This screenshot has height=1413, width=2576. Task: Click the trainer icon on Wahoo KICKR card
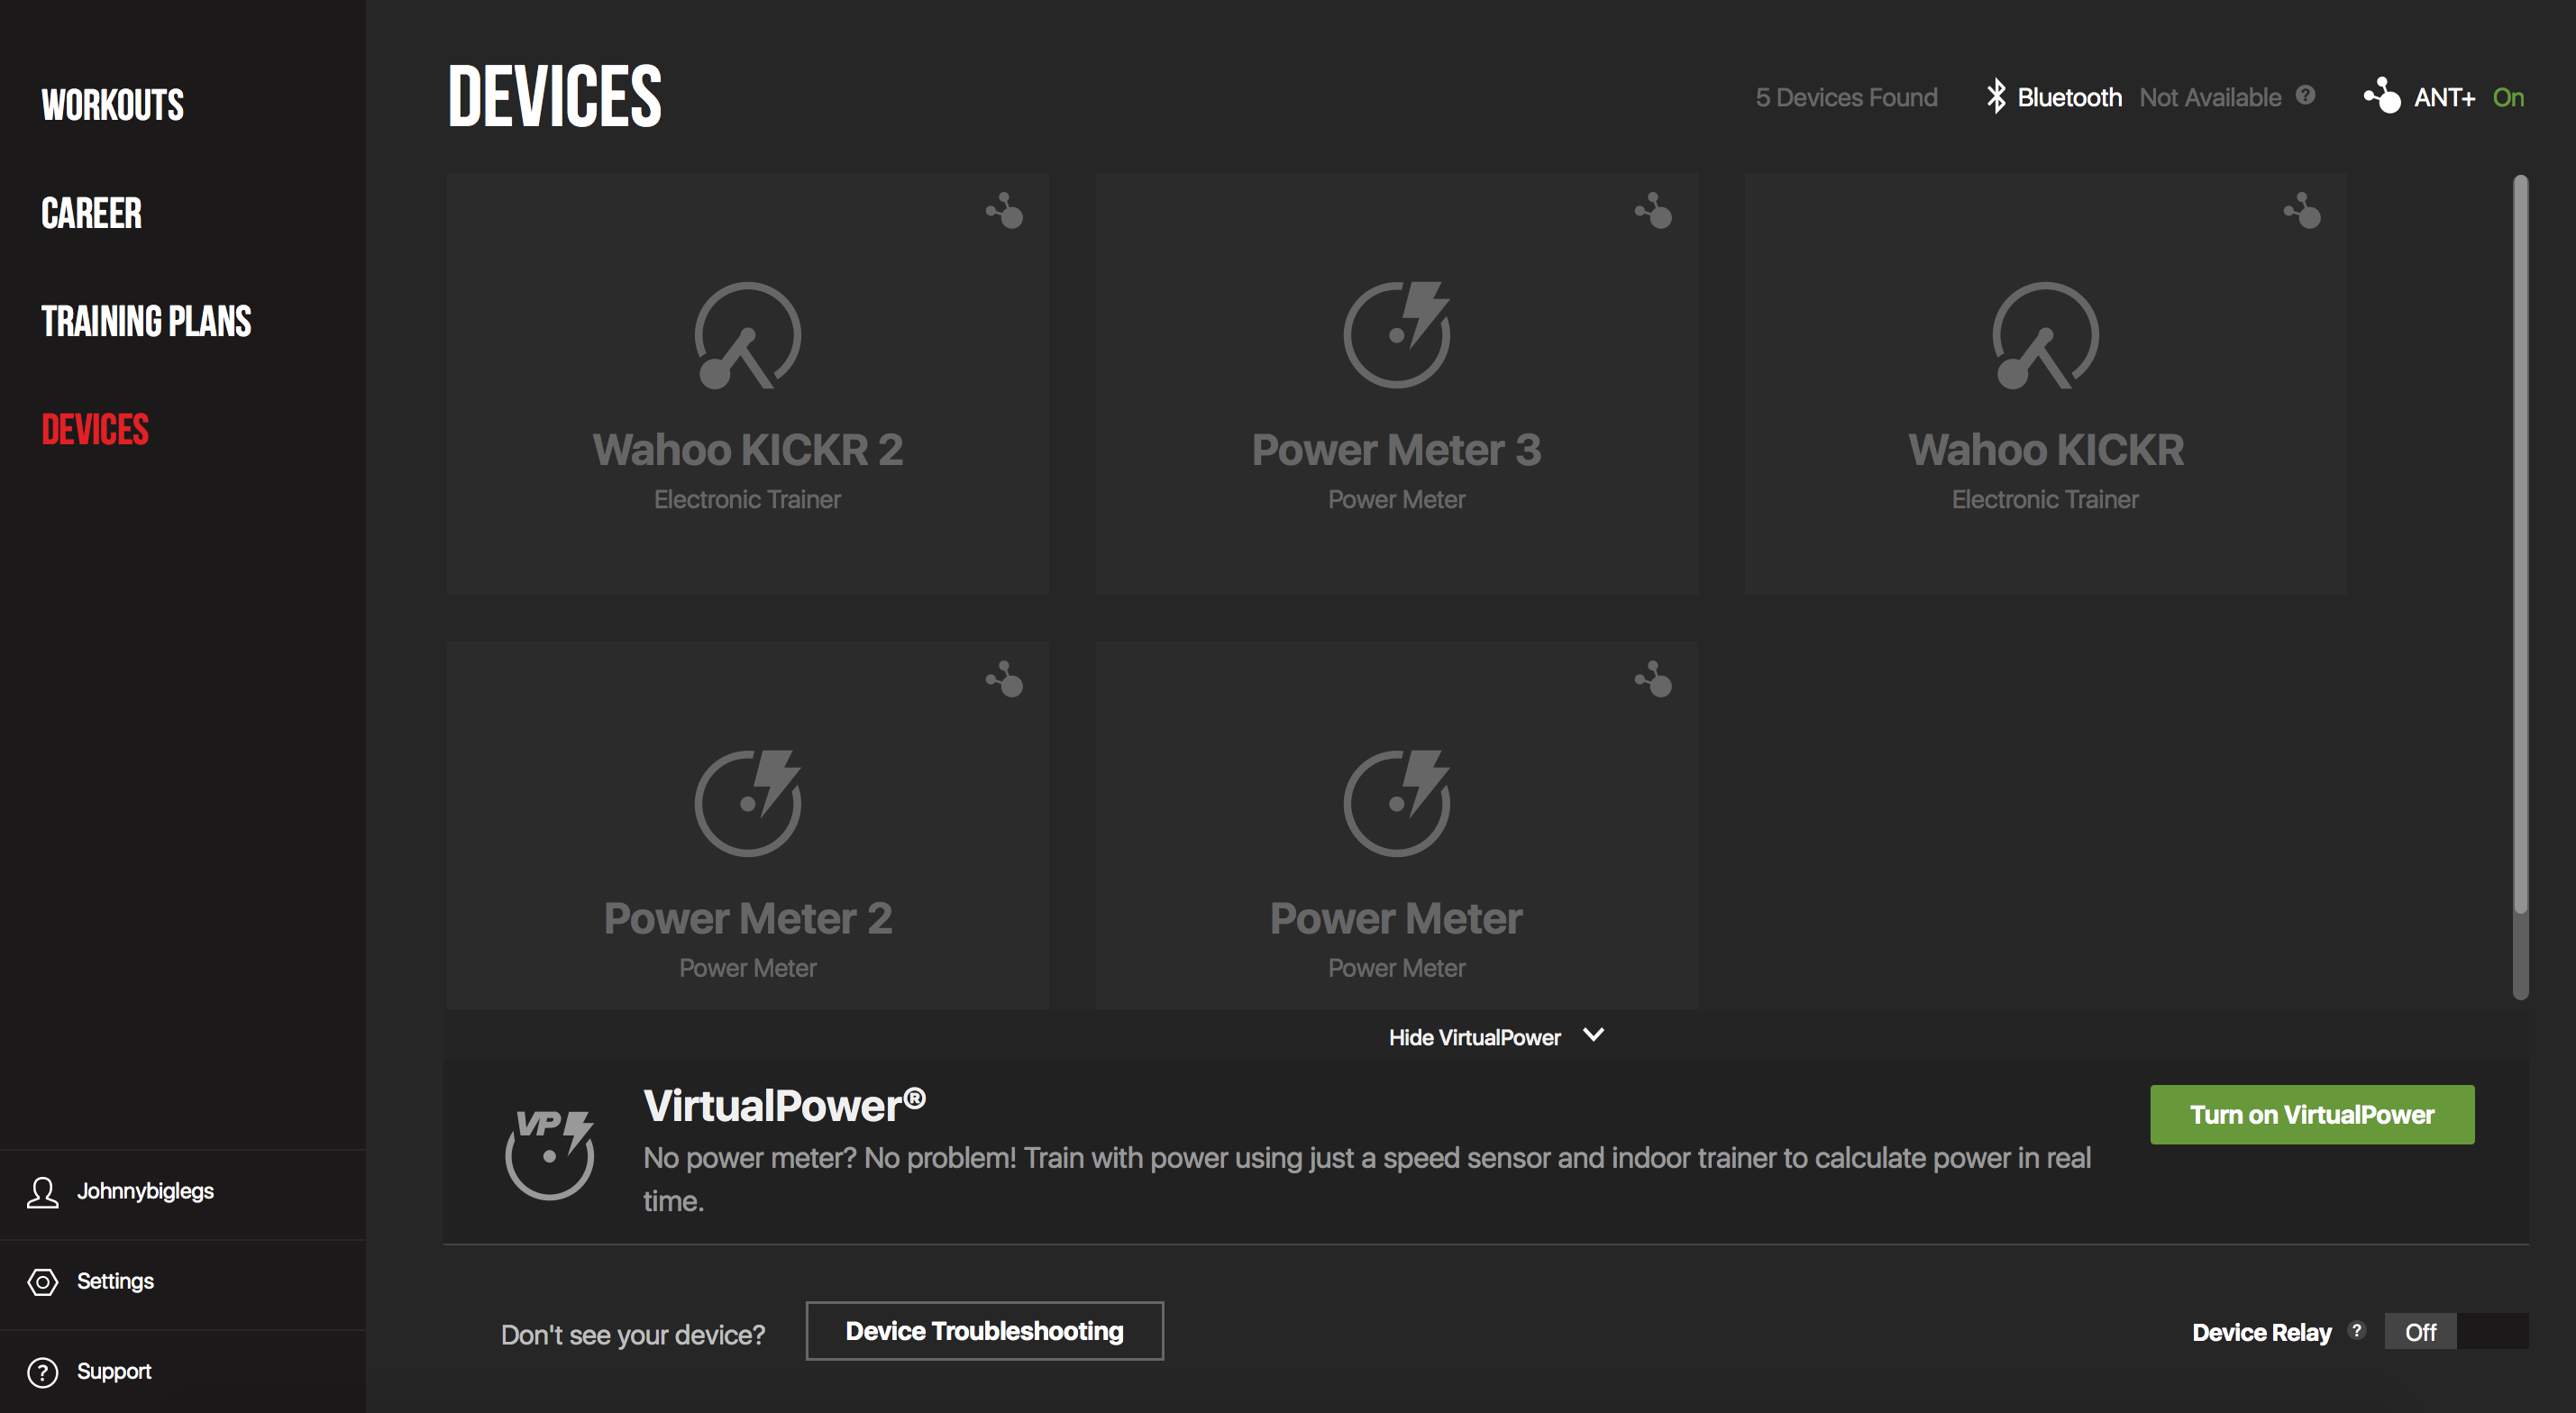[2046, 335]
